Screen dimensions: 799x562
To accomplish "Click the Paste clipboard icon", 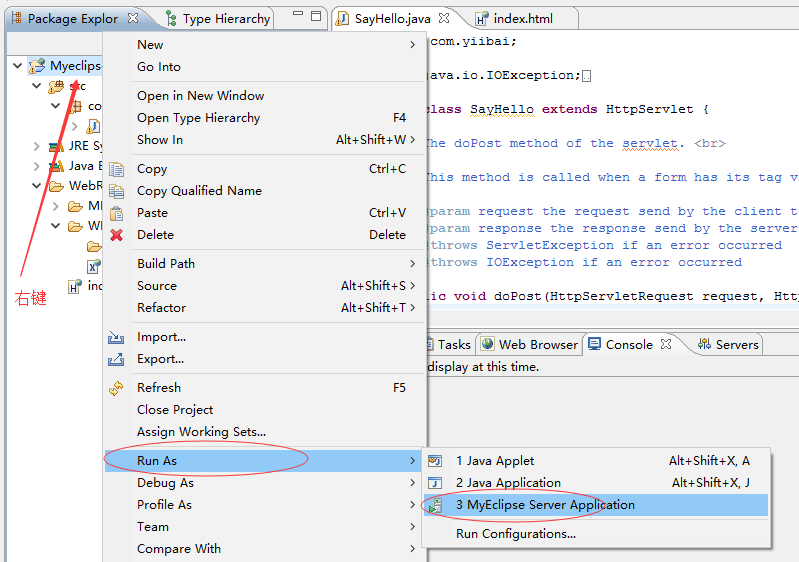I will tap(116, 213).
